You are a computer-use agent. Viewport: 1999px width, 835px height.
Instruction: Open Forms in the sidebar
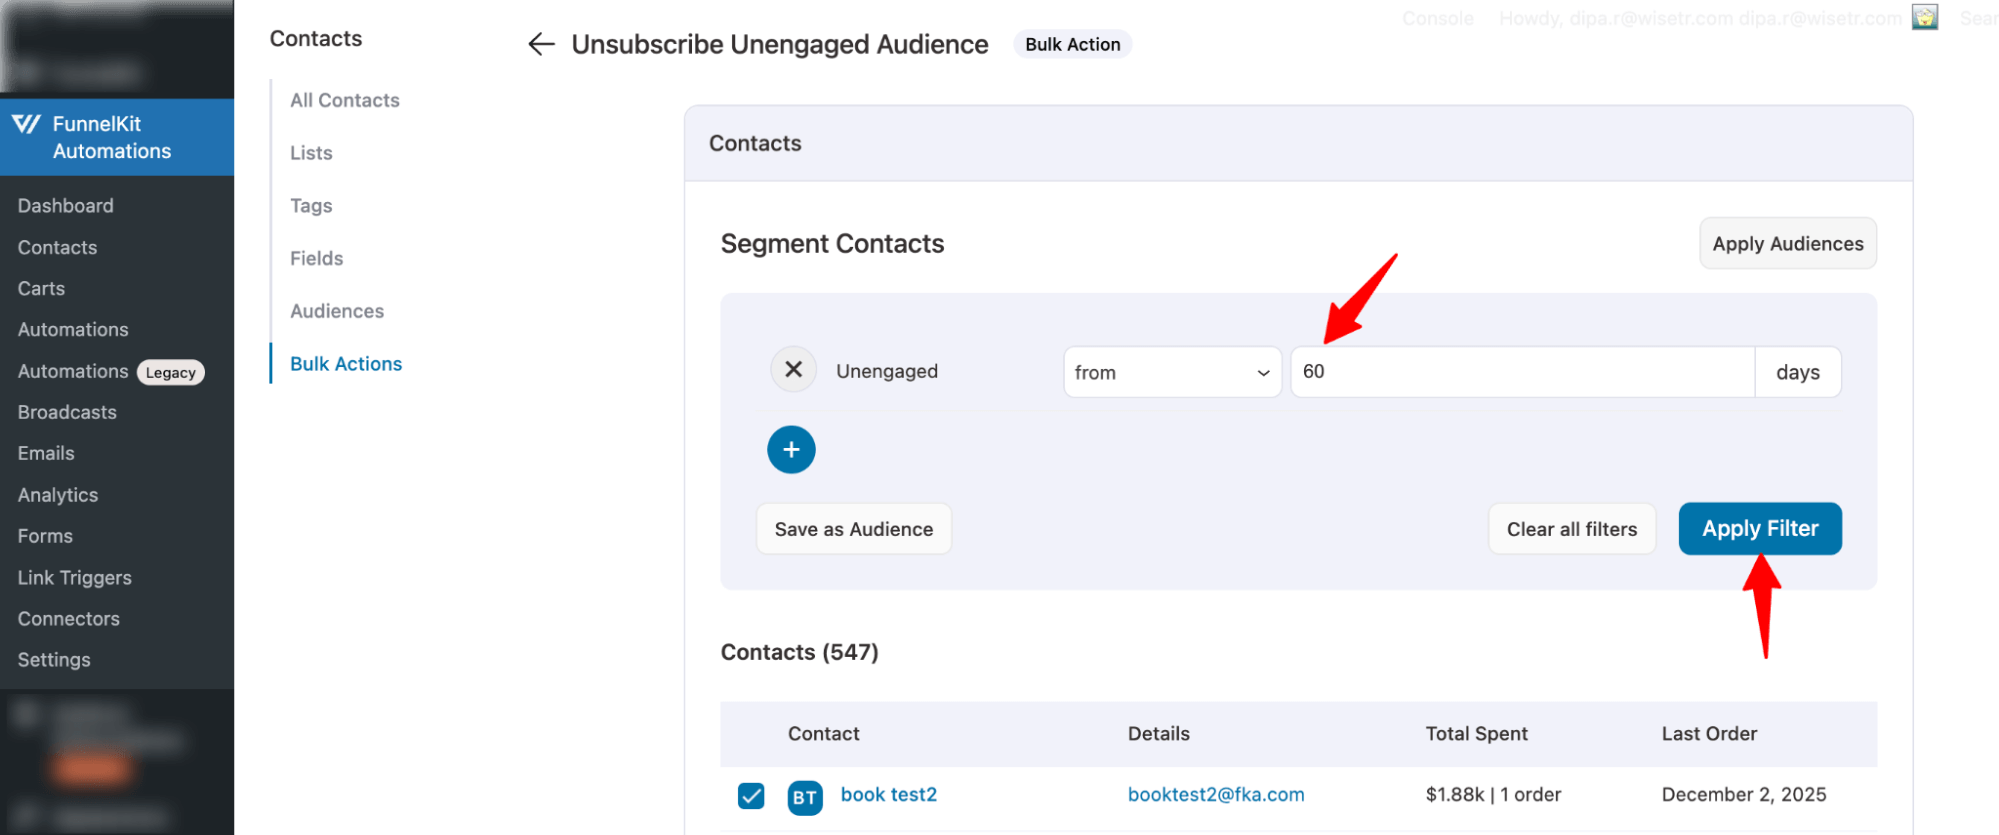pyautogui.click(x=45, y=536)
